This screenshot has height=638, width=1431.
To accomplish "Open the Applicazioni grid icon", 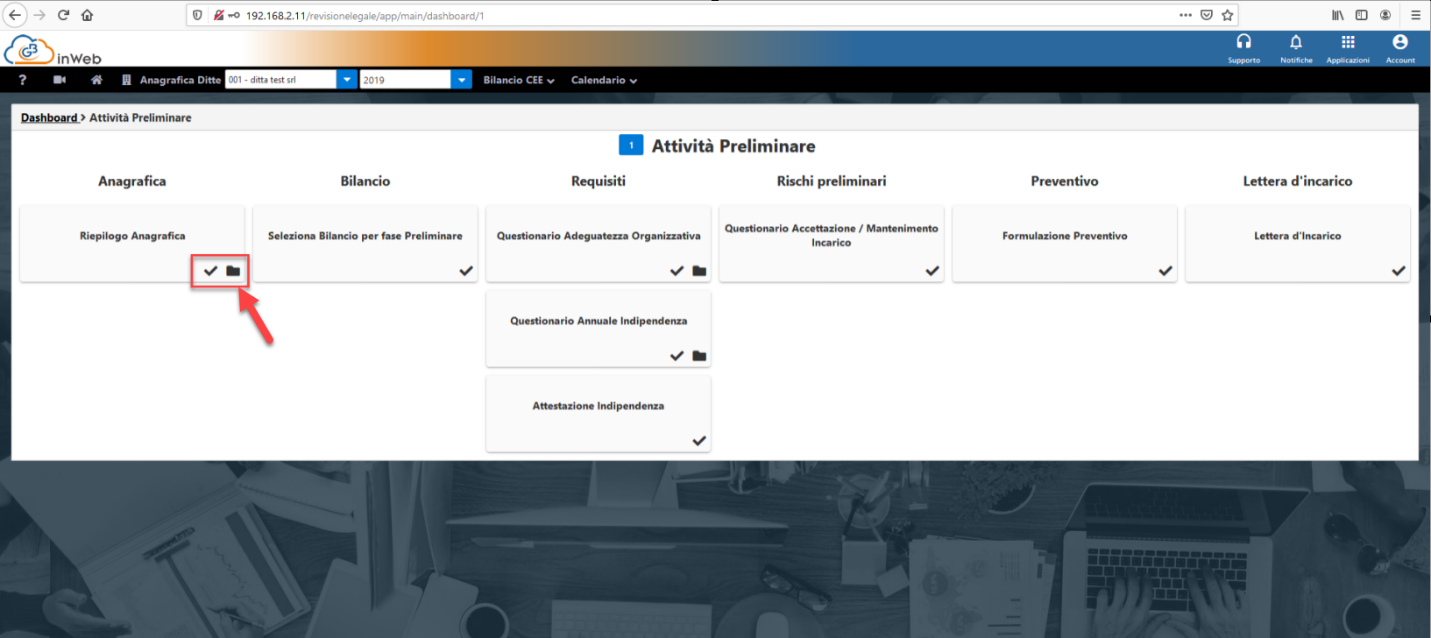I will pyautogui.click(x=1348, y=43).
